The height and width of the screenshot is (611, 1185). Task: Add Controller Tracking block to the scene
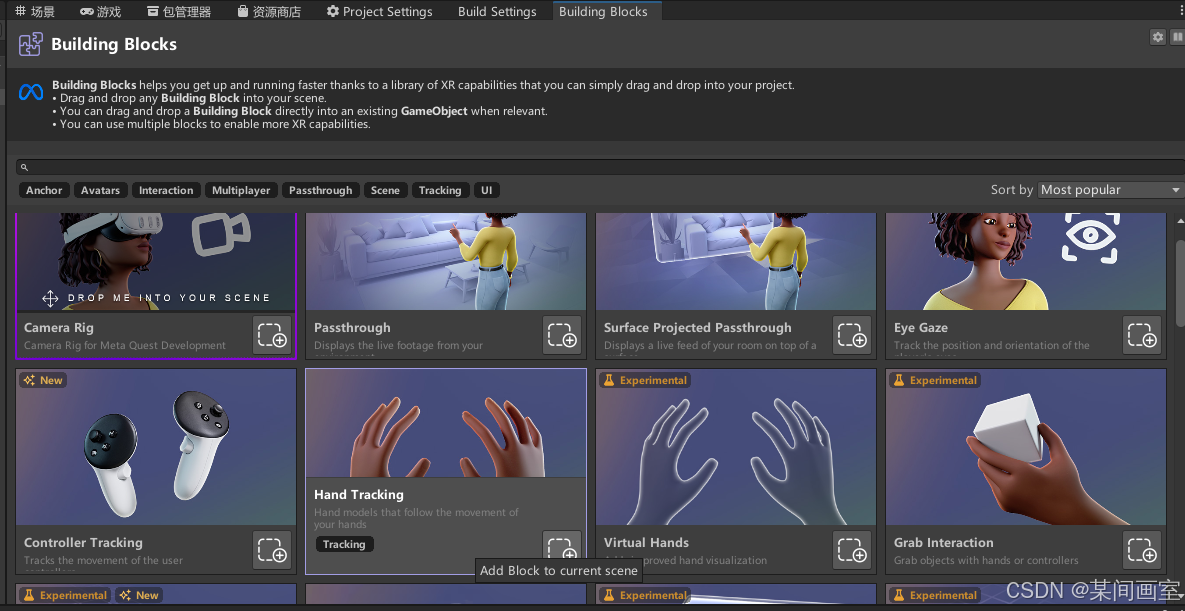pyautogui.click(x=272, y=551)
